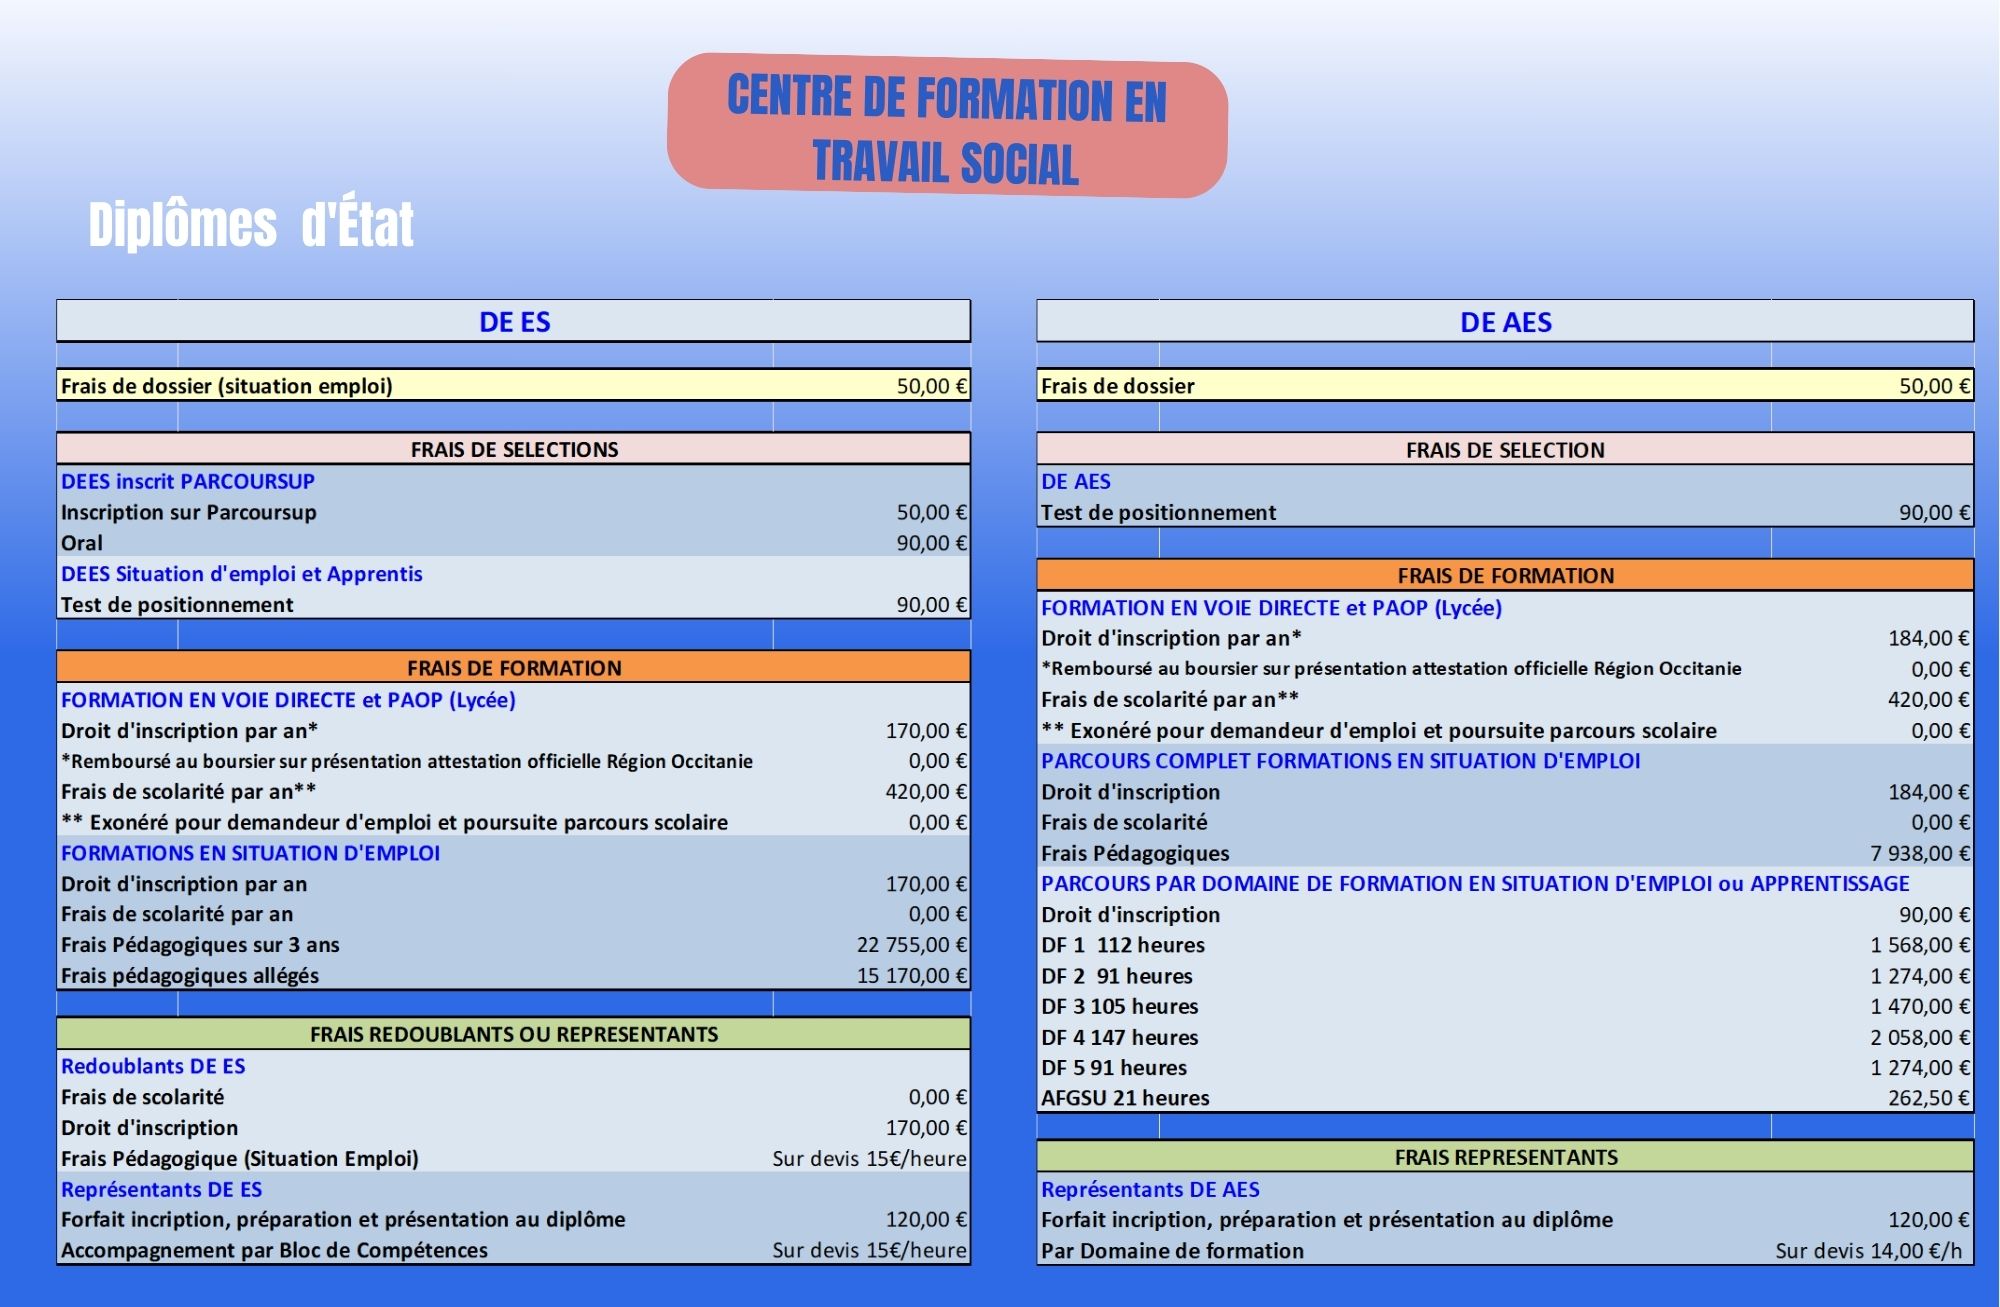Click the Frais Représentants green header
Viewport: 2000px width, 1307px height.
(1505, 1157)
